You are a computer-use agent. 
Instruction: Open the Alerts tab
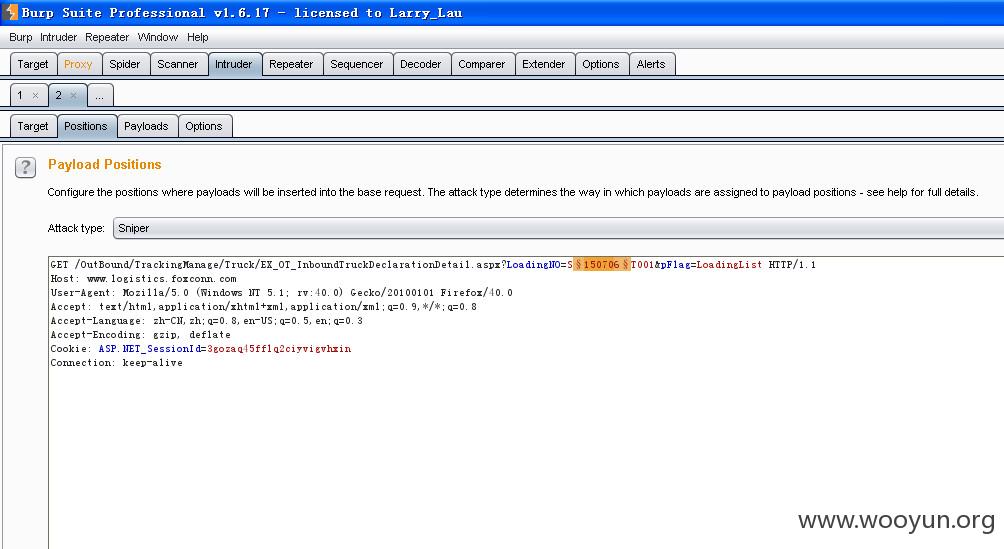click(651, 64)
